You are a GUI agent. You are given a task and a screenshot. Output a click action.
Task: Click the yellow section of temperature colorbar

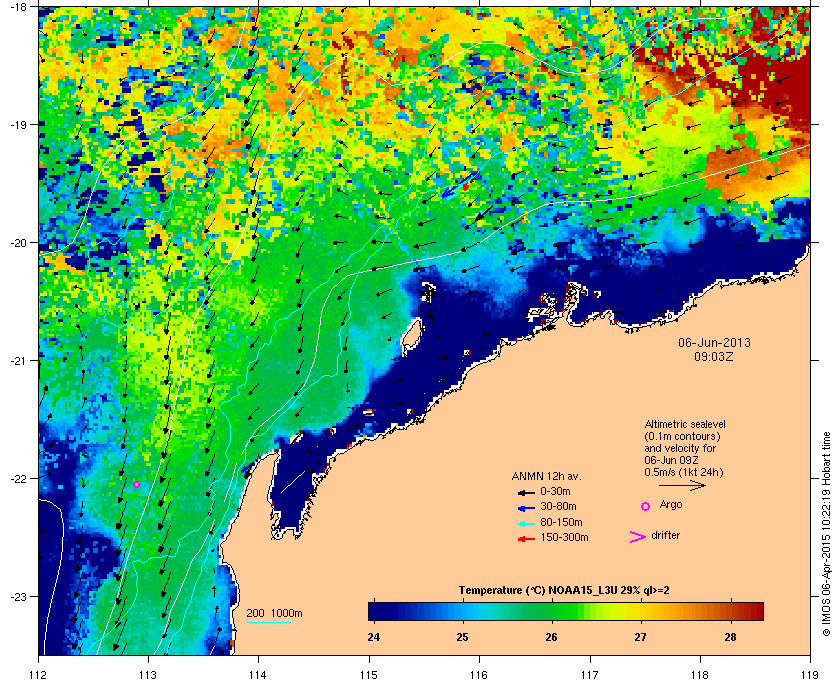tap(624, 611)
